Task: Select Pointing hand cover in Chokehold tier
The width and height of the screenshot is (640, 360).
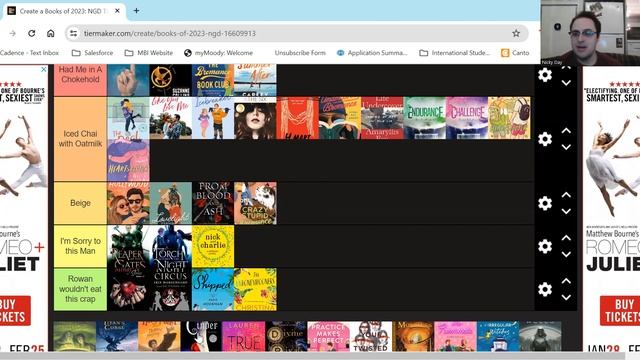Action: [x=128, y=80]
